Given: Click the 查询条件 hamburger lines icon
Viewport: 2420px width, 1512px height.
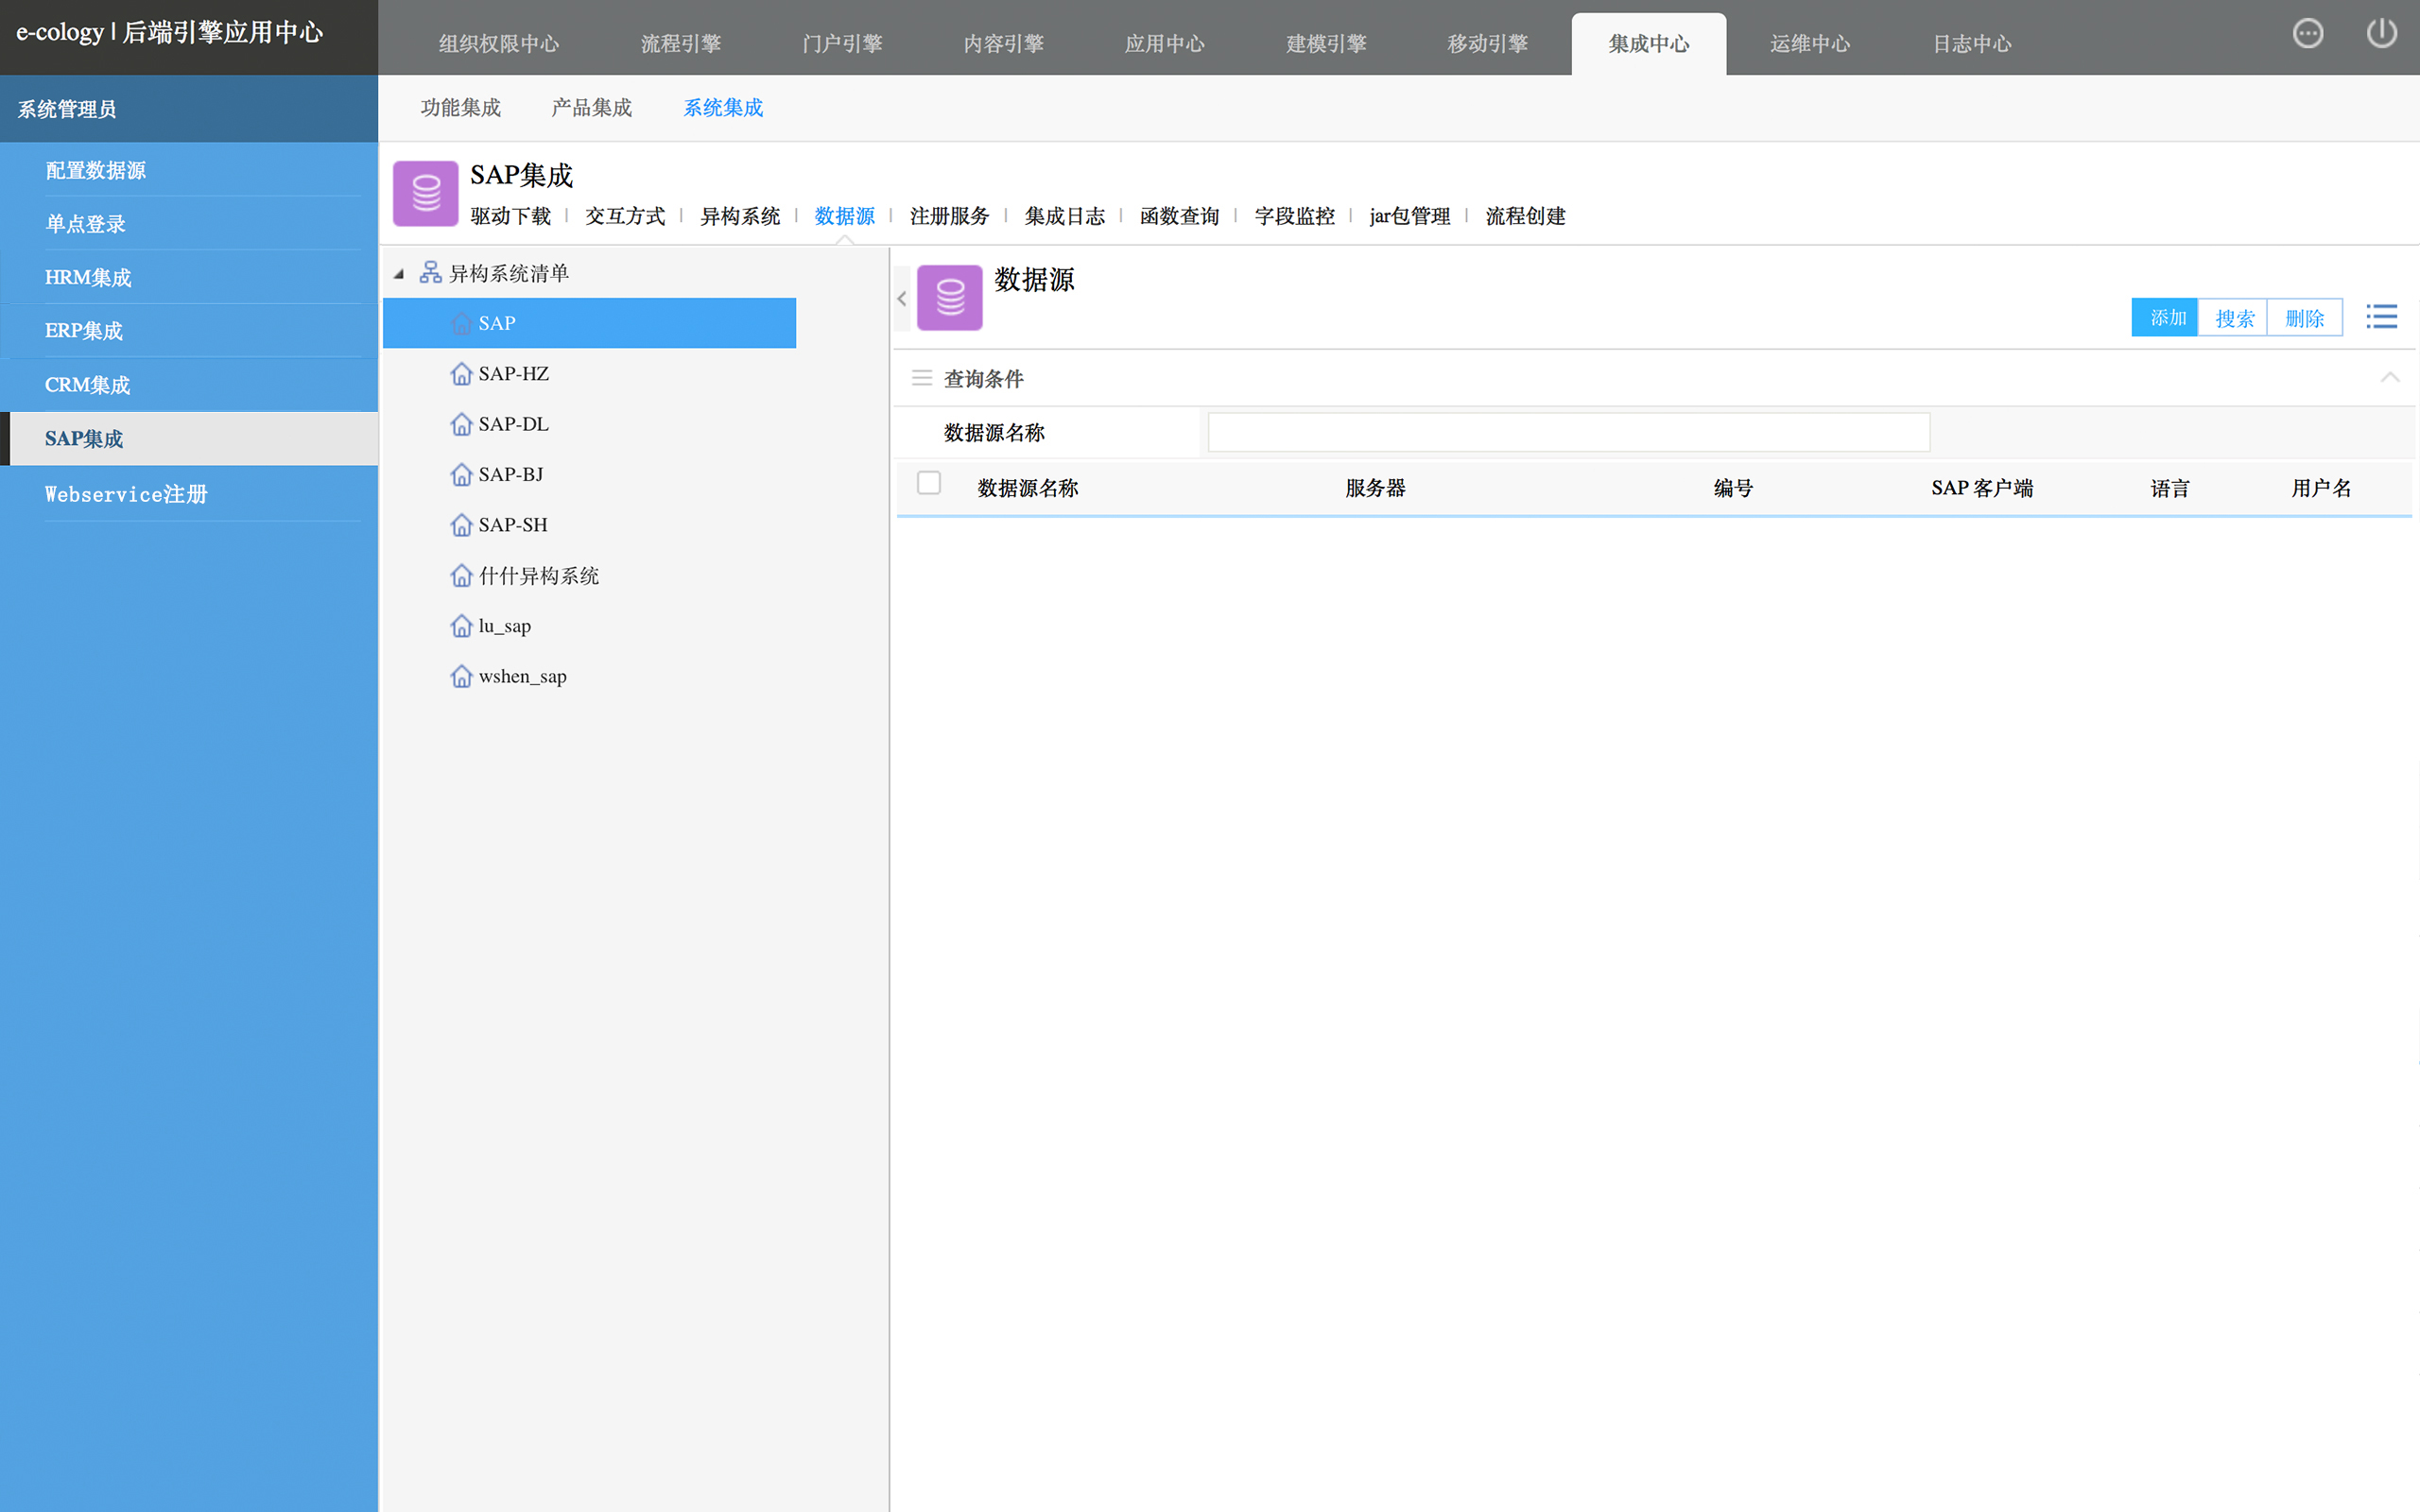Looking at the screenshot, I should (x=922, y=378).
